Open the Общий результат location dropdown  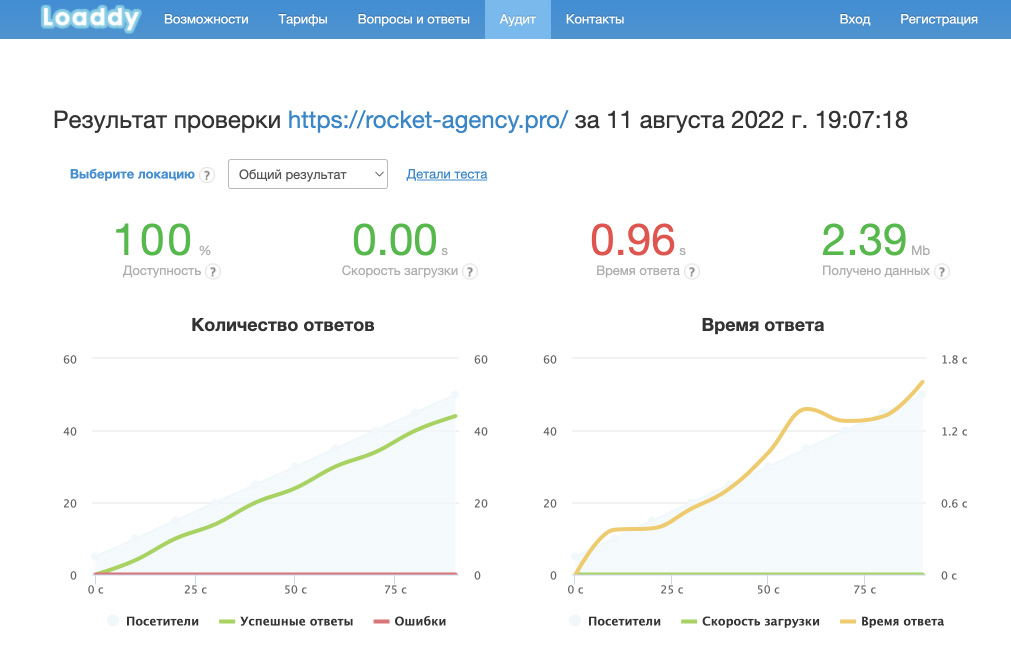coord(308,174)
